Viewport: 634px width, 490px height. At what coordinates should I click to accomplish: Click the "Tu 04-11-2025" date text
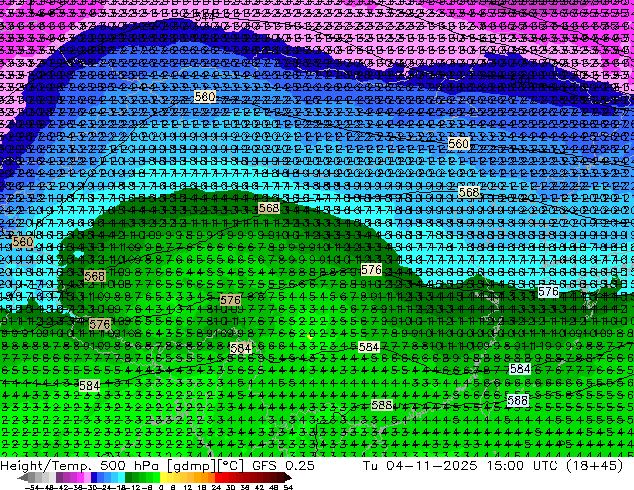[x=420, y=466]
